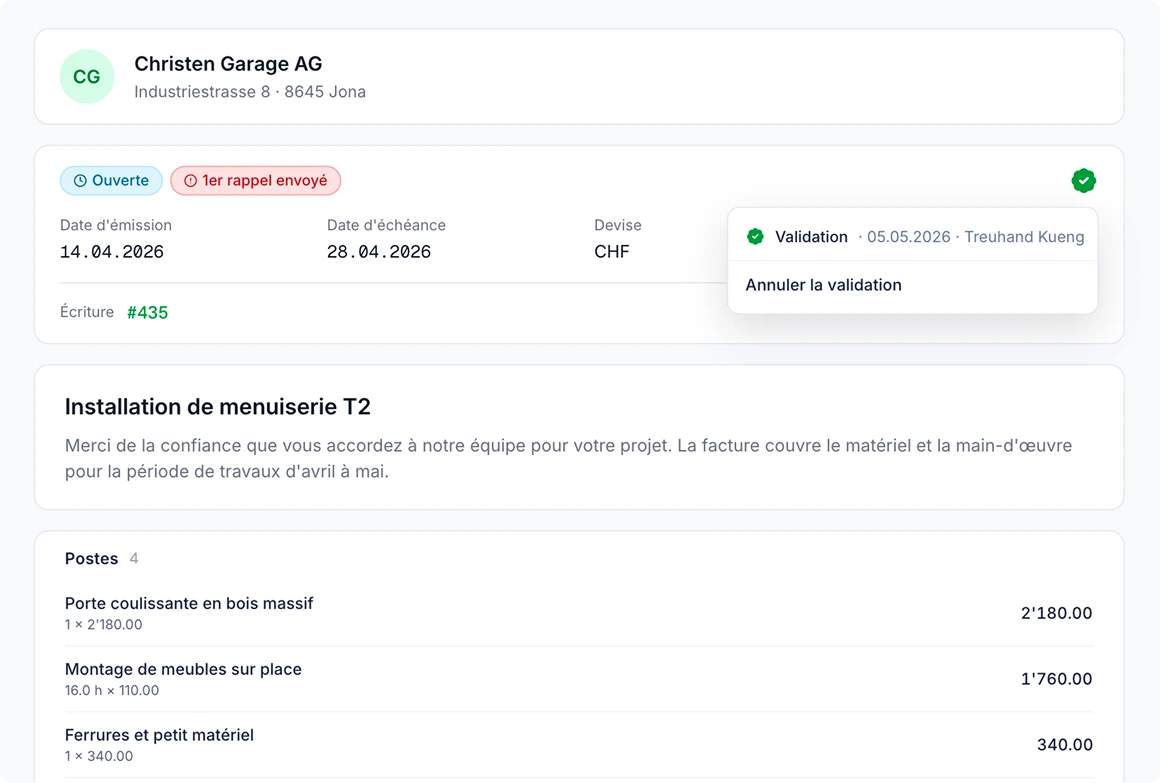This screenshot has width=1160, height=783.
Task: Click the 1er rappel envoyé badge
Action: (x=255, y=181)
